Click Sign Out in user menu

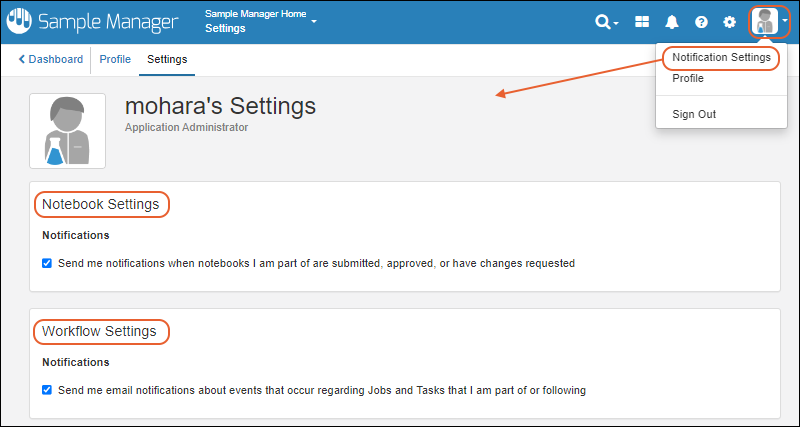(694, 114)
